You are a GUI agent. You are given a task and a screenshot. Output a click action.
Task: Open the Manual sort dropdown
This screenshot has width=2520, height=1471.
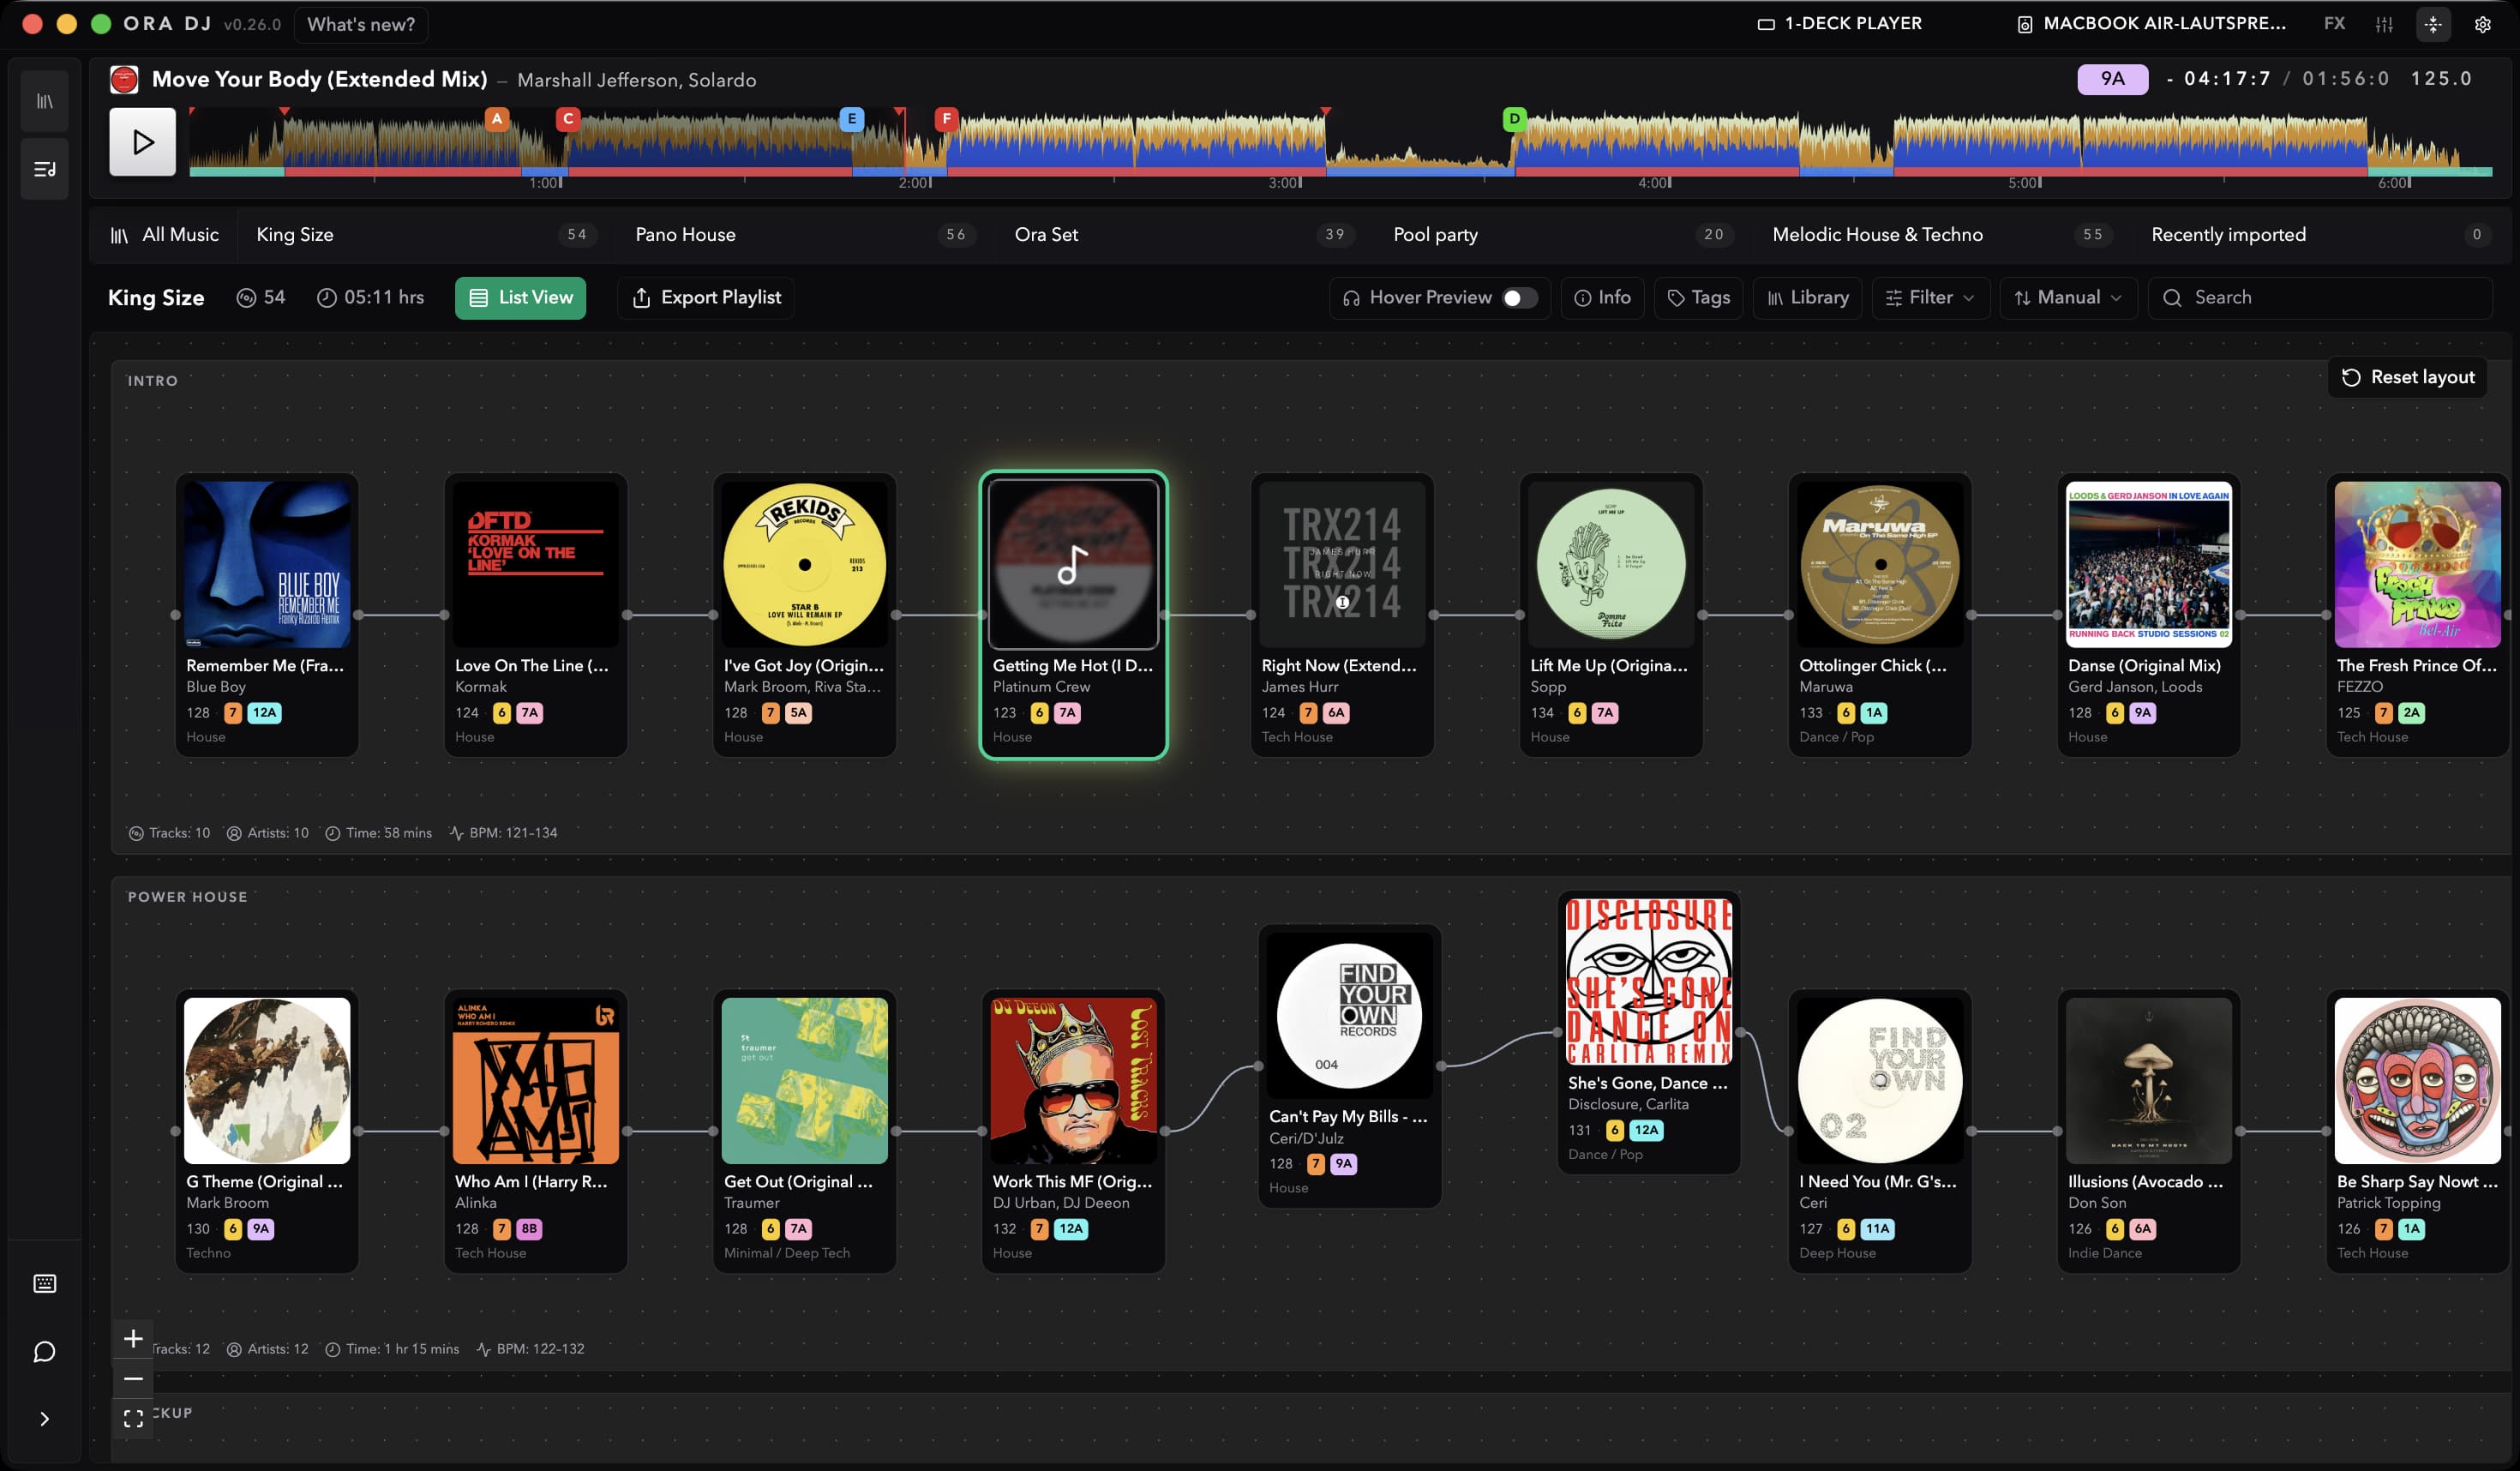2068,298
